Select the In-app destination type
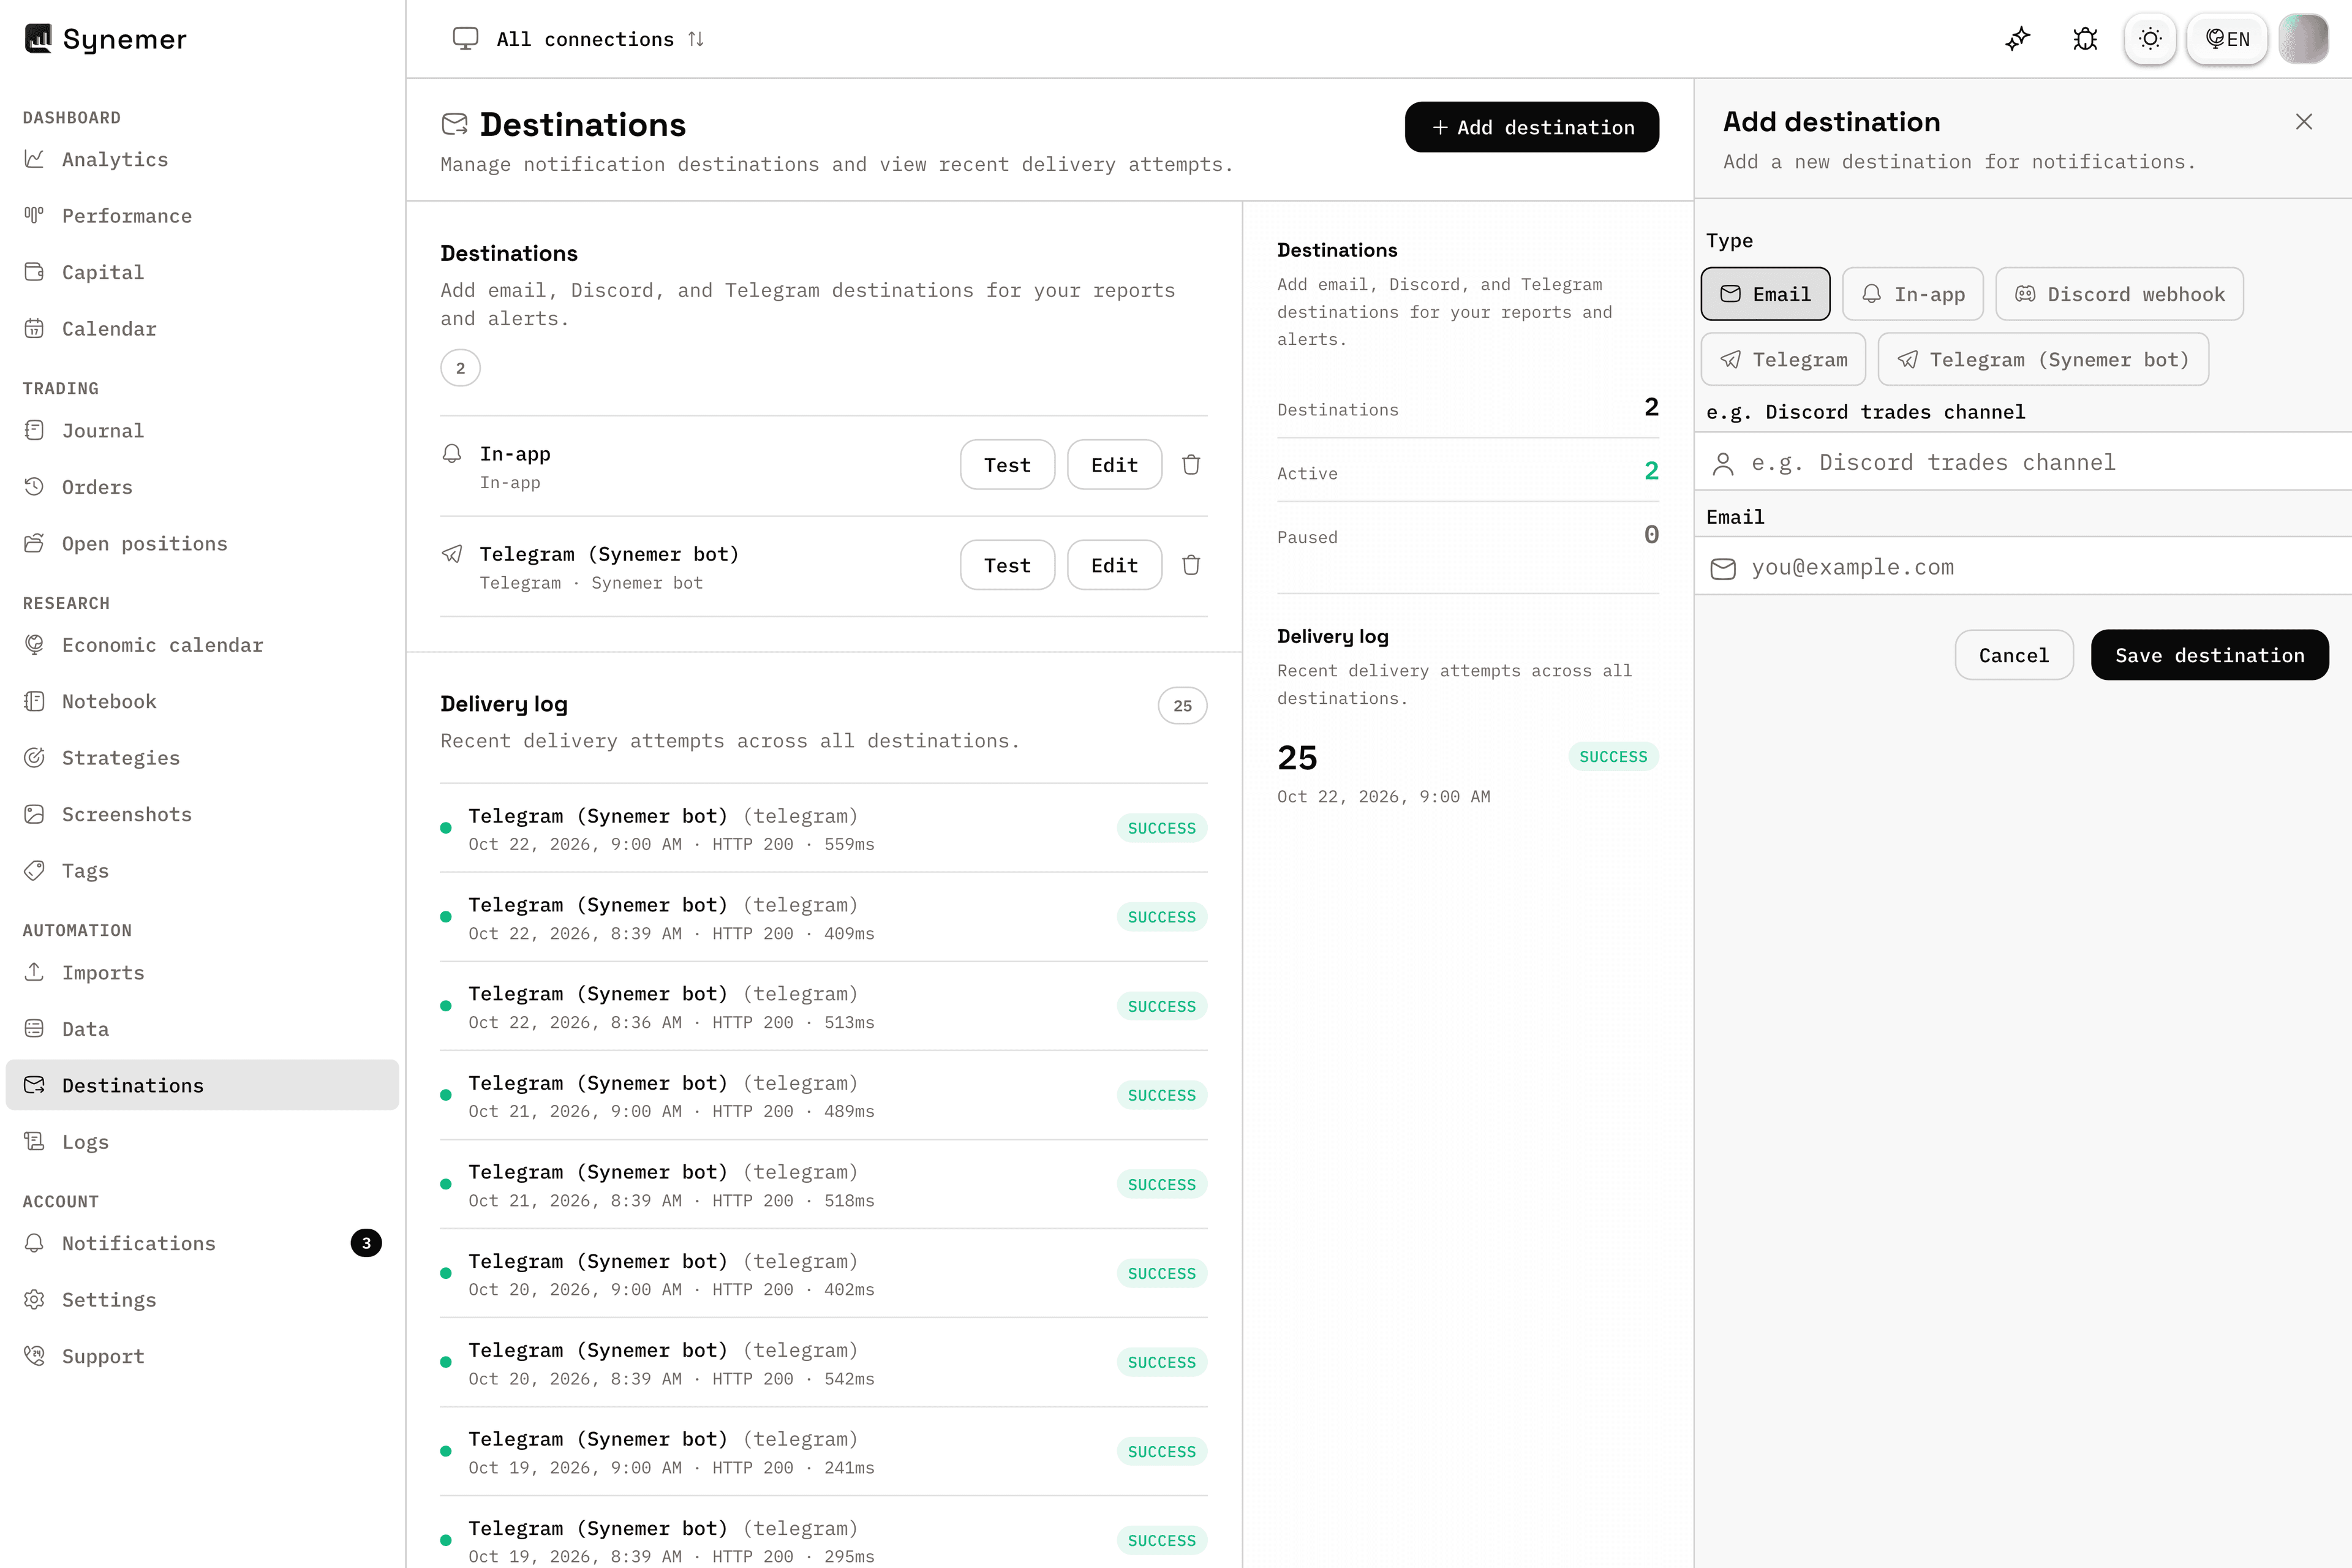This screenshot has width=2352, height=1568. (x=1912, y=294)
